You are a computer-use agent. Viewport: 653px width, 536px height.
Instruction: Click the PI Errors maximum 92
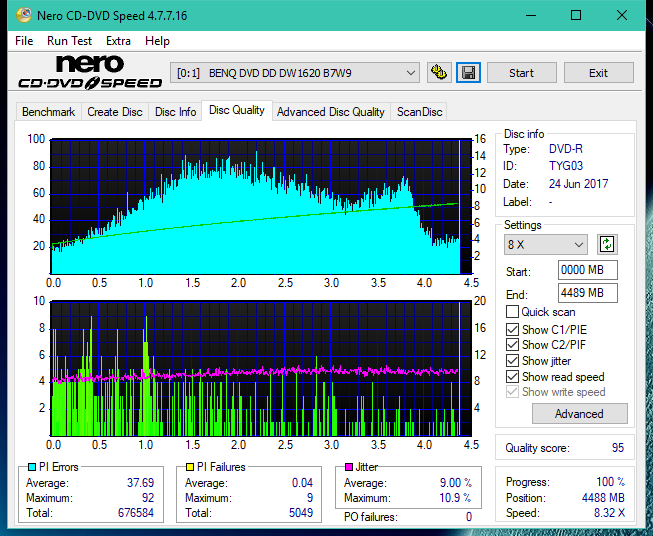pos(148,497)
